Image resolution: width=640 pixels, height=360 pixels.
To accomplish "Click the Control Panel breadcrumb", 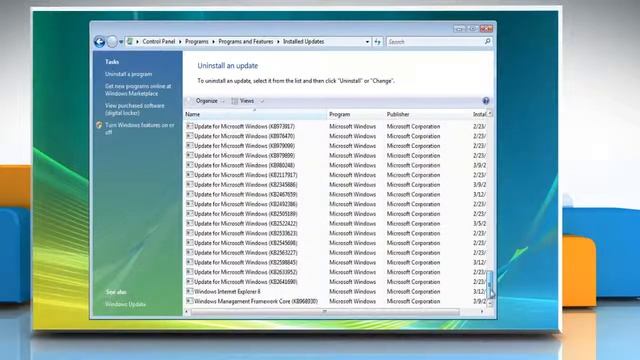I will (159, 42).
